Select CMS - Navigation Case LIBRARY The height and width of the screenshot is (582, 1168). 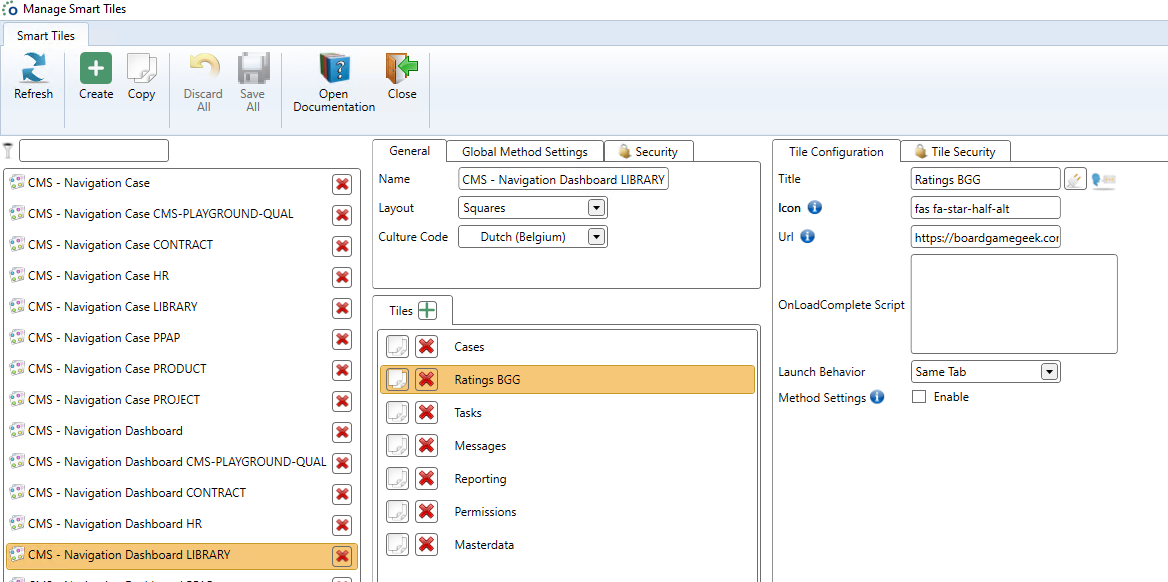[x=112, y=306]
